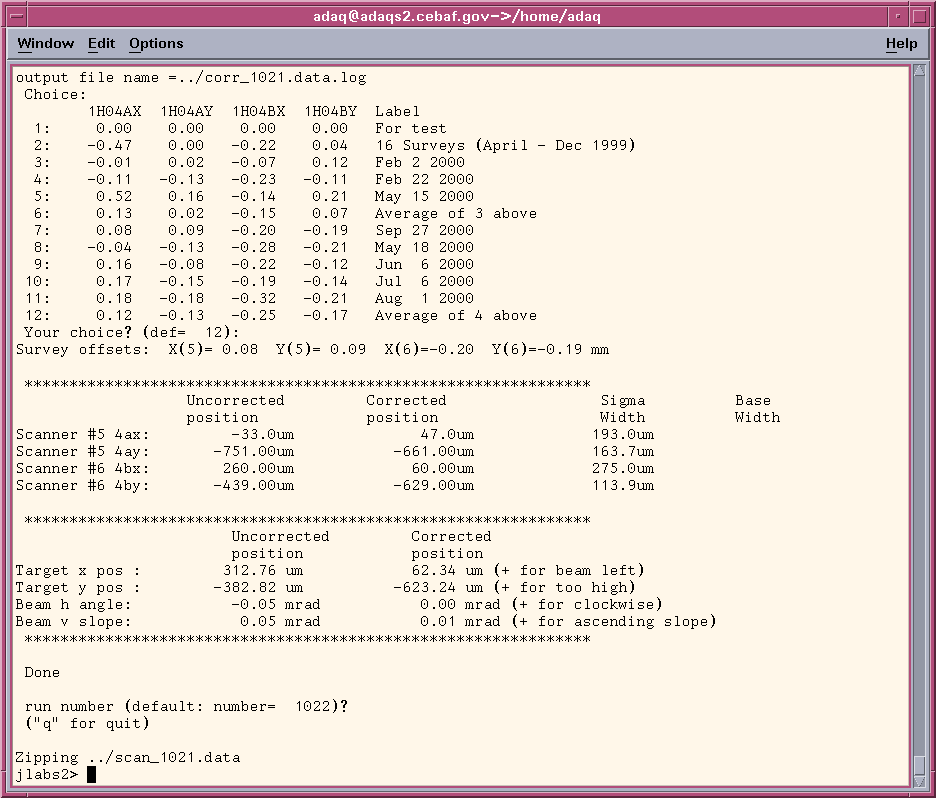The width and height of the screenshot is (936, 798).
Task: Click '16 Surveys (April - Dec 1999)' label
Action: 506,146
